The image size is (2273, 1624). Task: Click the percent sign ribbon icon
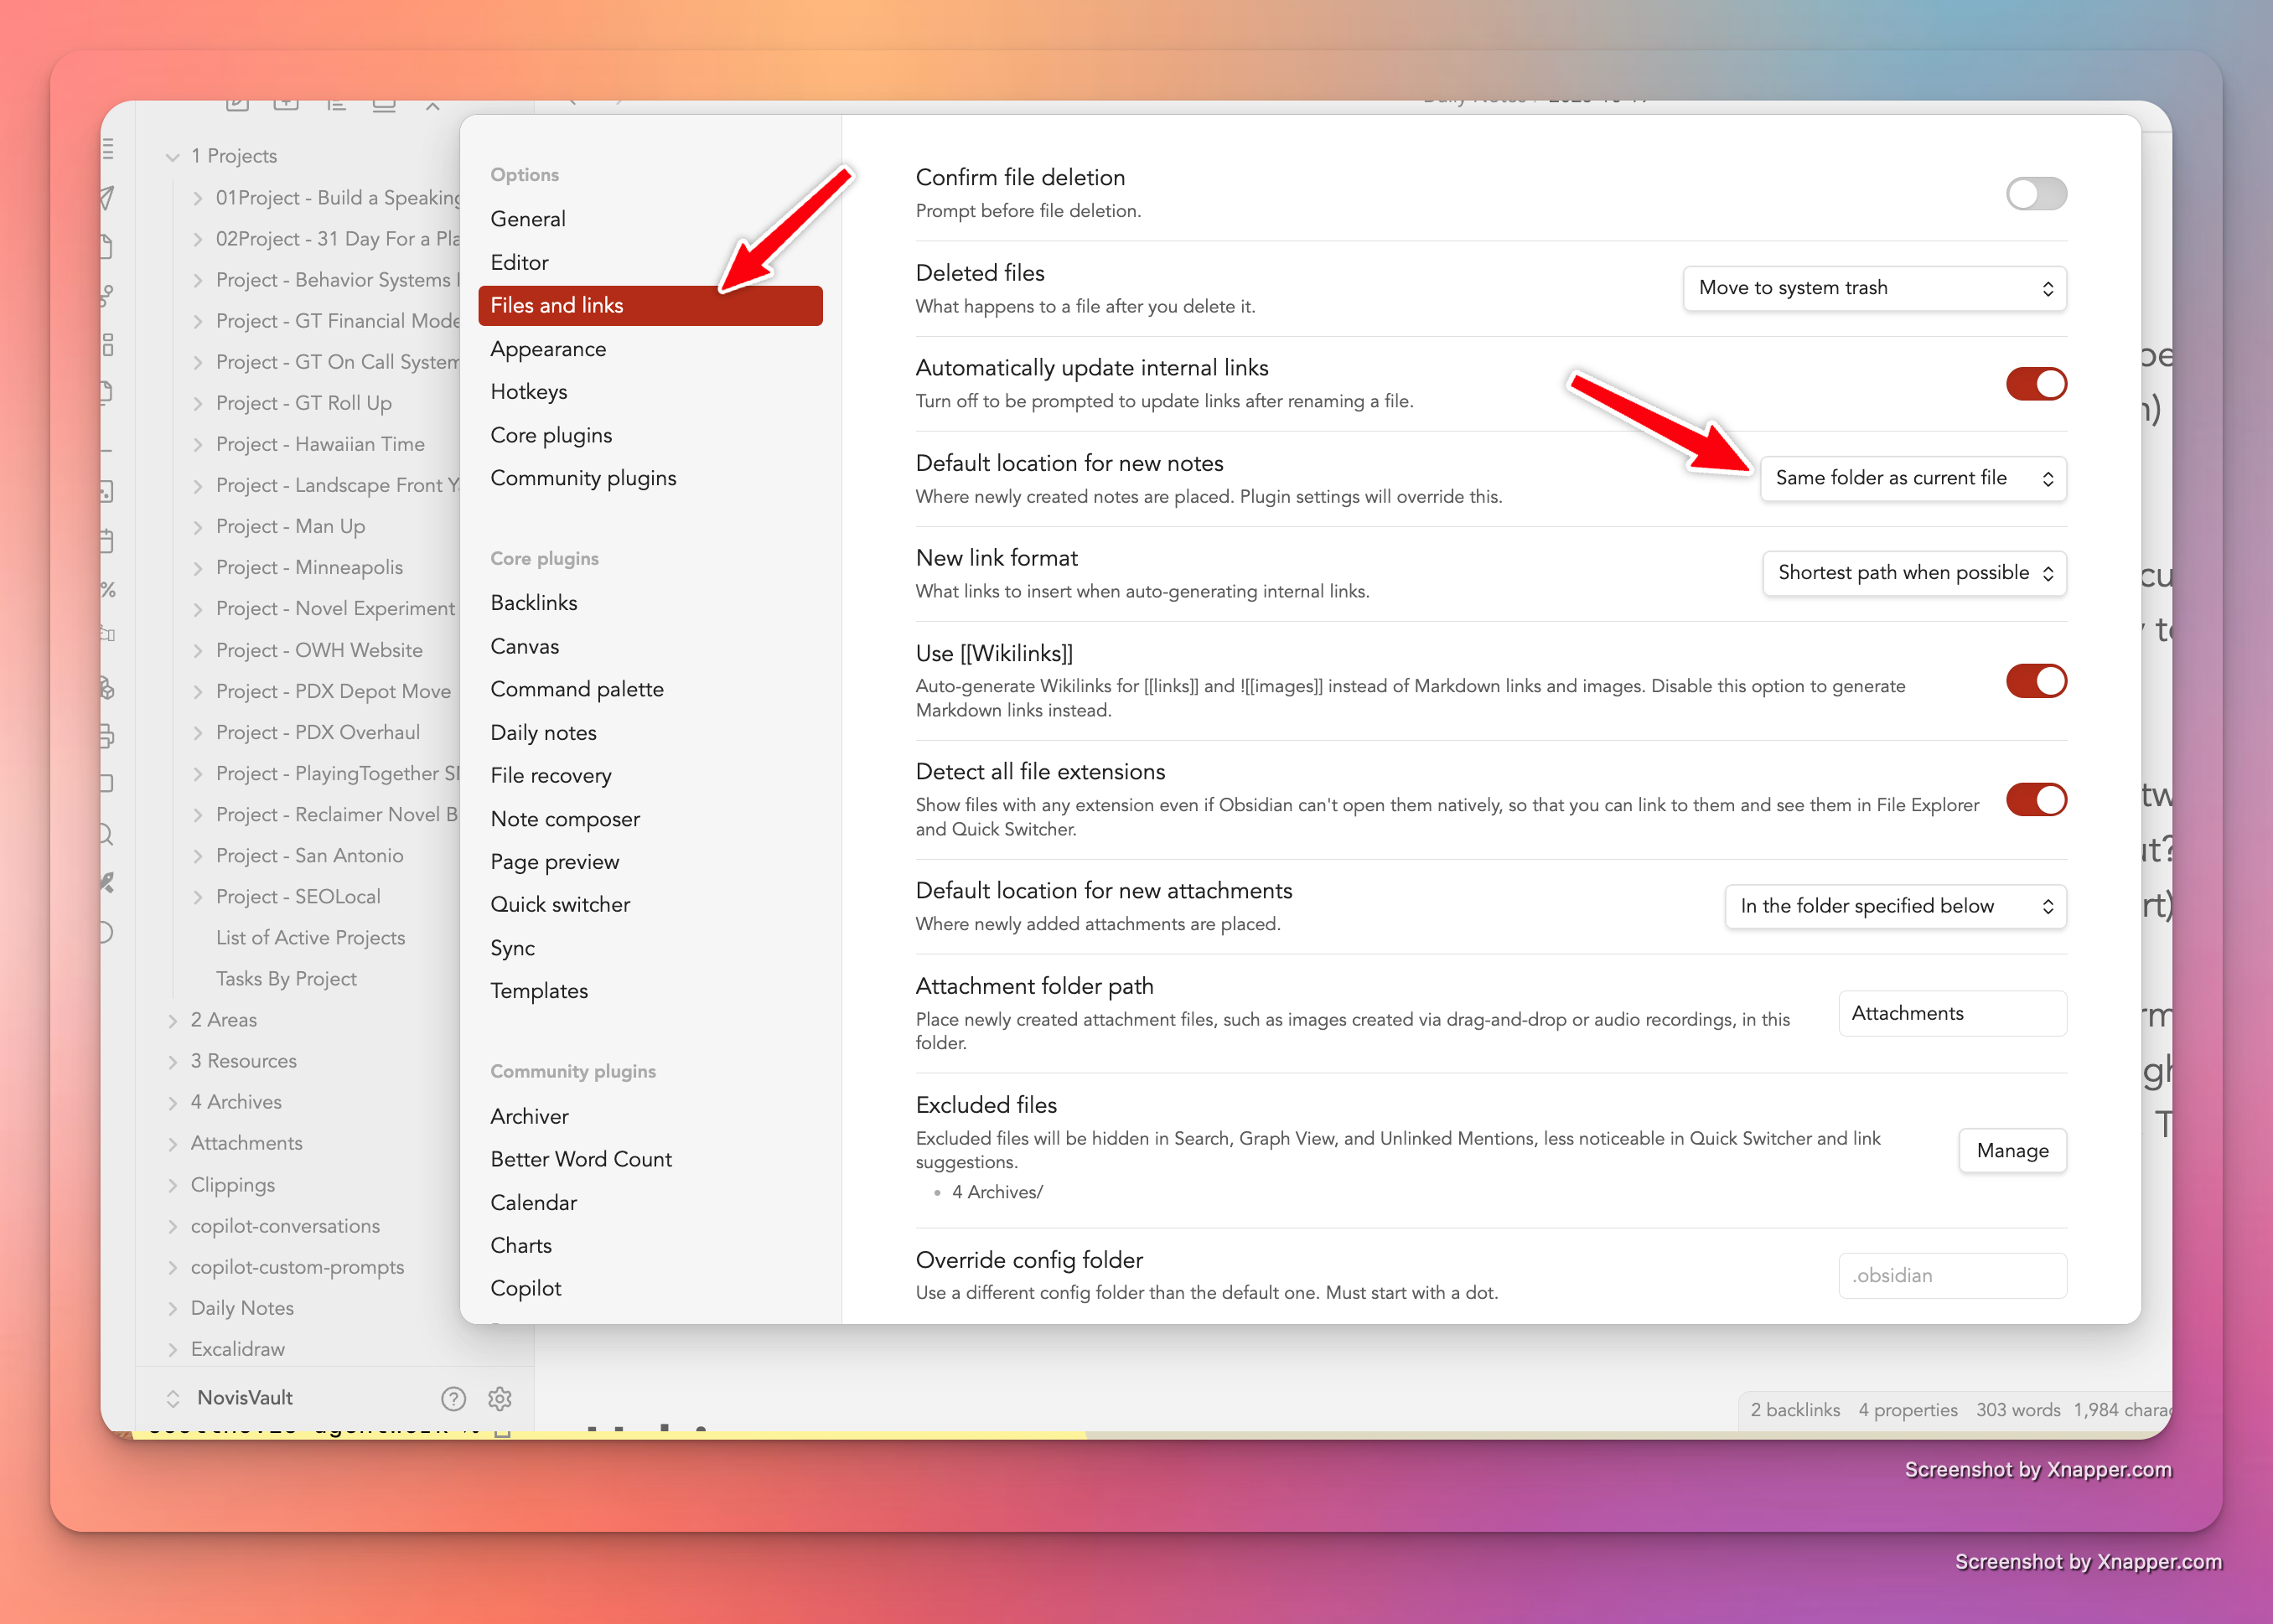coord(107,590)
